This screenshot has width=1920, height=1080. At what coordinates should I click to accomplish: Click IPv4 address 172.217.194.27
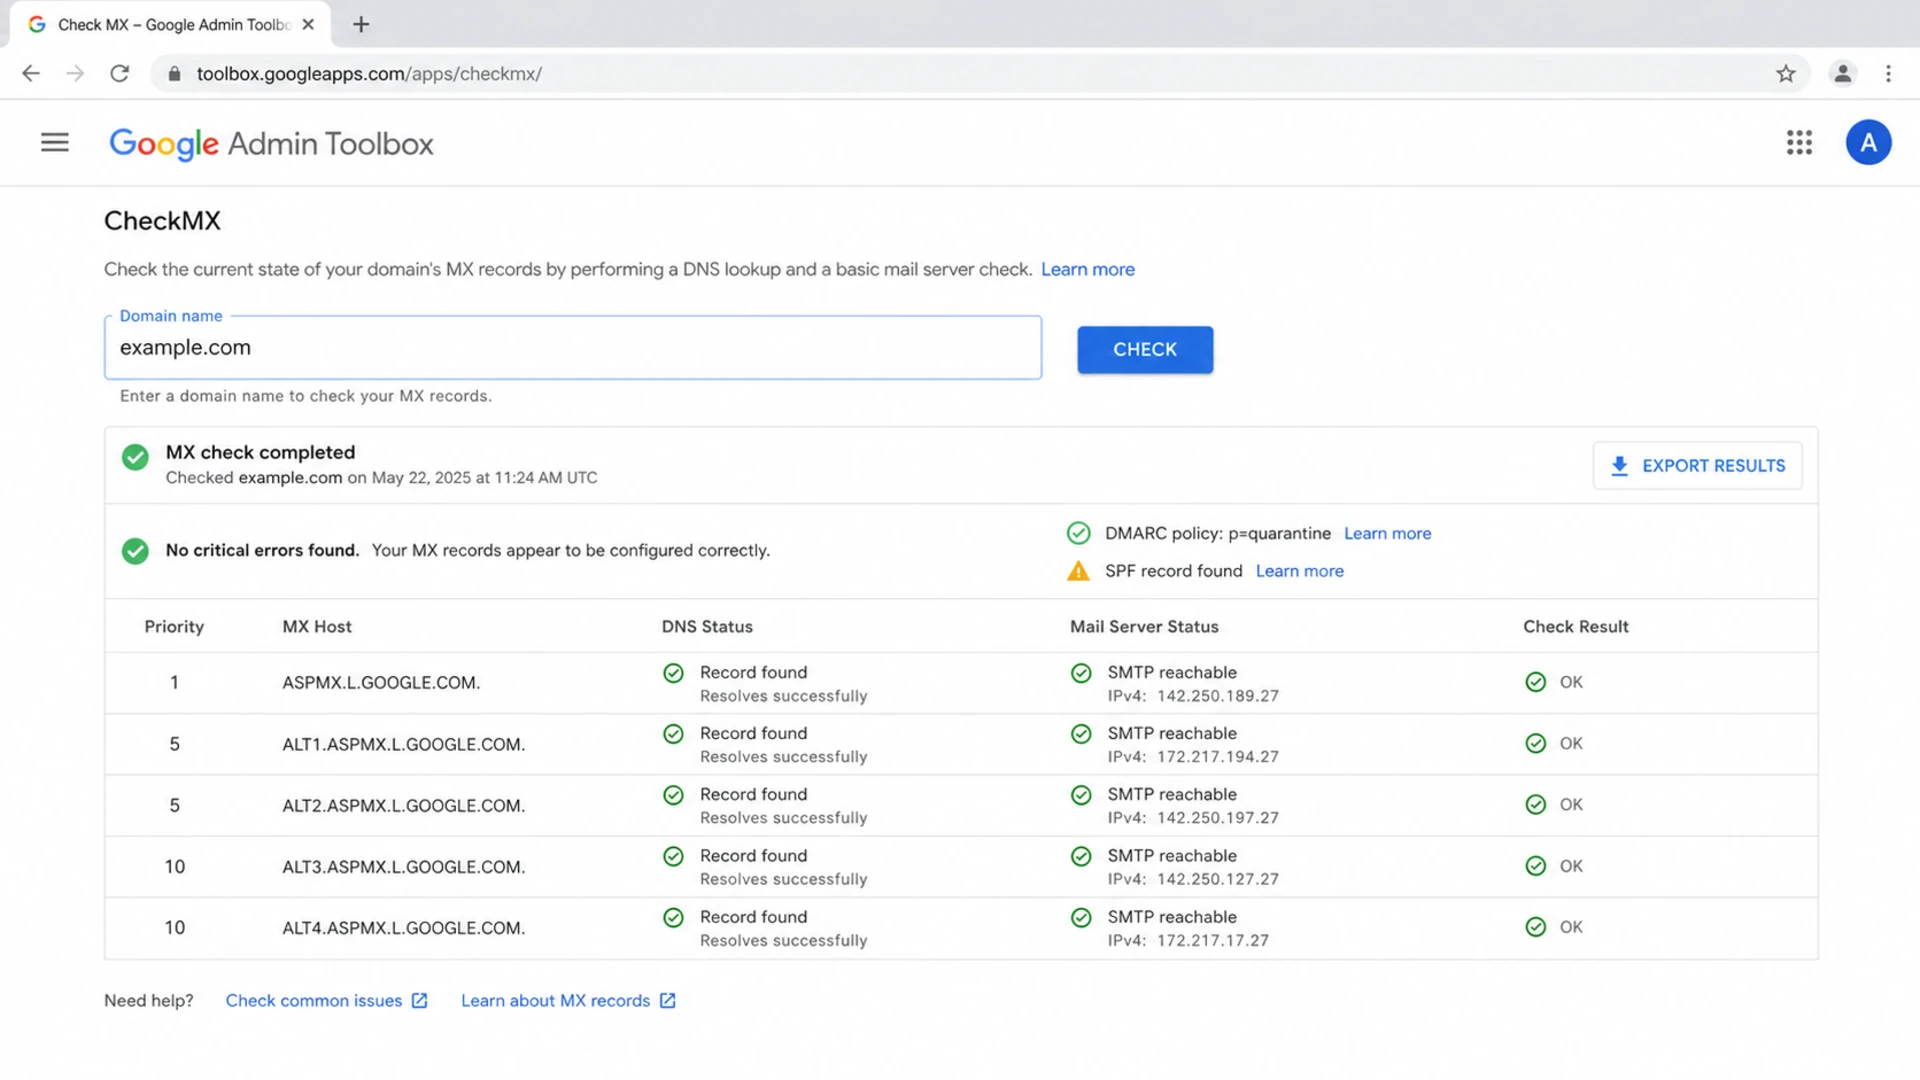[x=1218, y=757]
